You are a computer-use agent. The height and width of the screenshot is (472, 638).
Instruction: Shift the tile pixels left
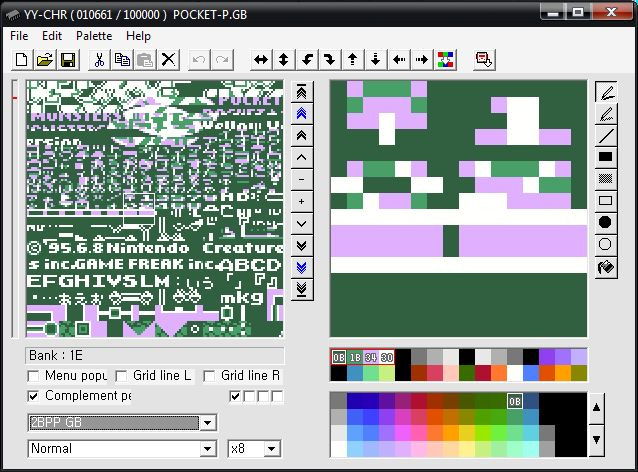pyautogui.click(x=399, y=60)
